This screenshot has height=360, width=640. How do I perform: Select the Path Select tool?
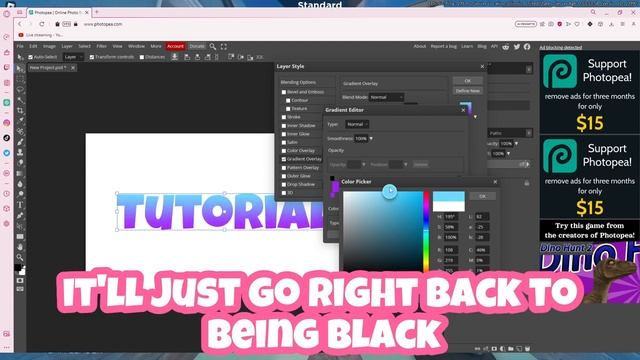click(x=20, y=226)
